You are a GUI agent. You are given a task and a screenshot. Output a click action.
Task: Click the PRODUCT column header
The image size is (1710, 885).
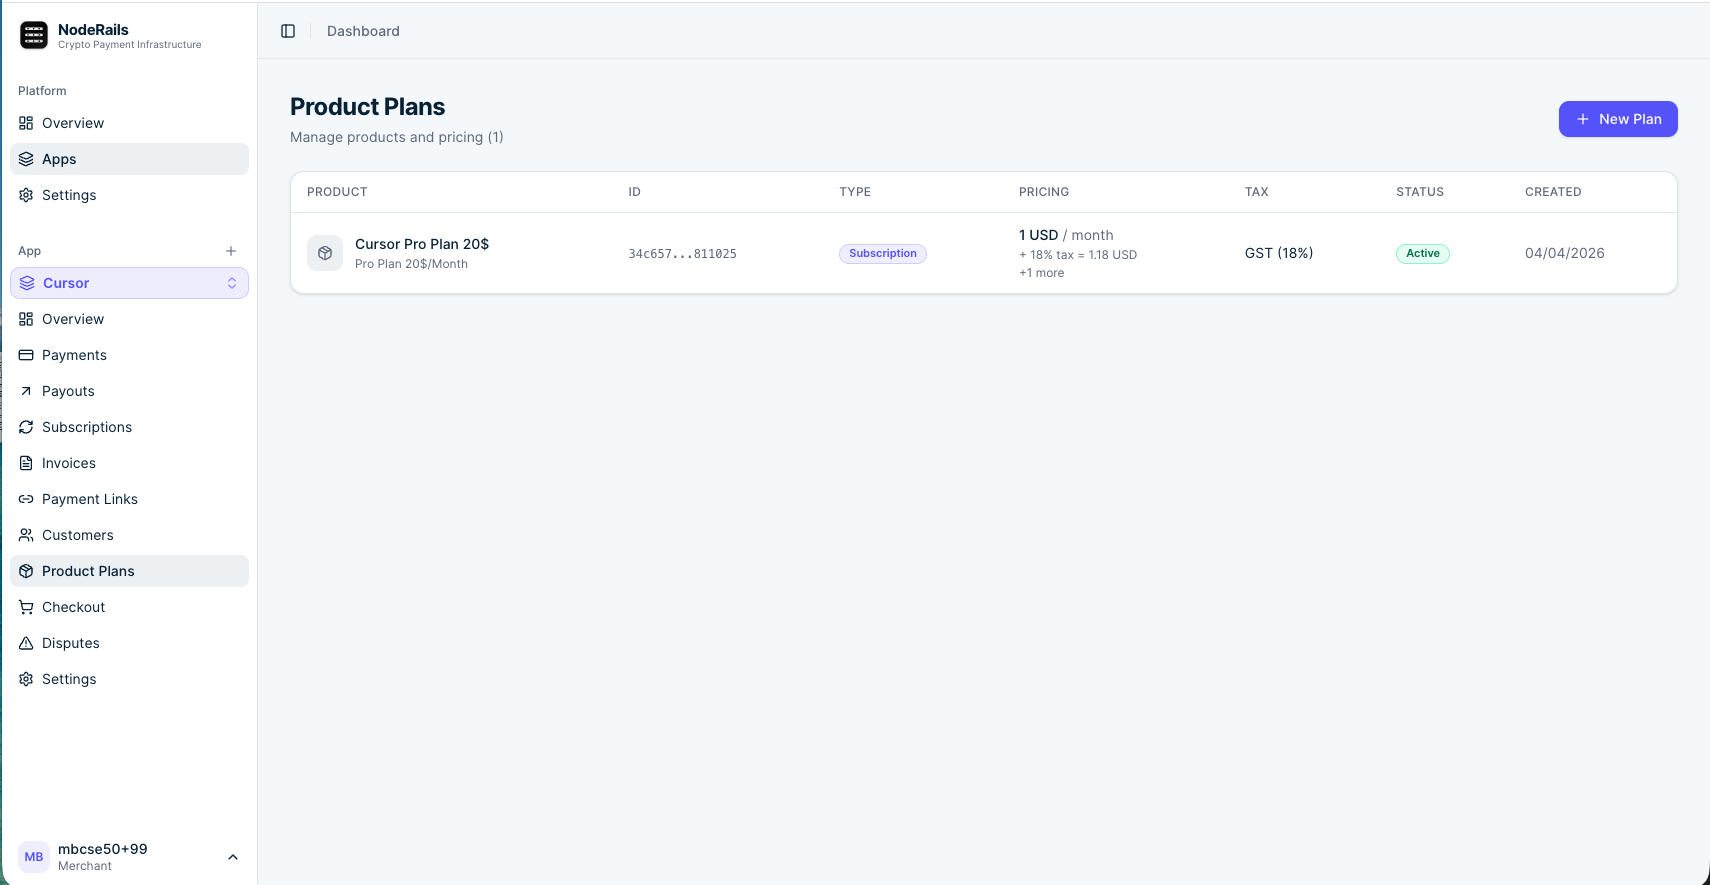coord(337,192)
